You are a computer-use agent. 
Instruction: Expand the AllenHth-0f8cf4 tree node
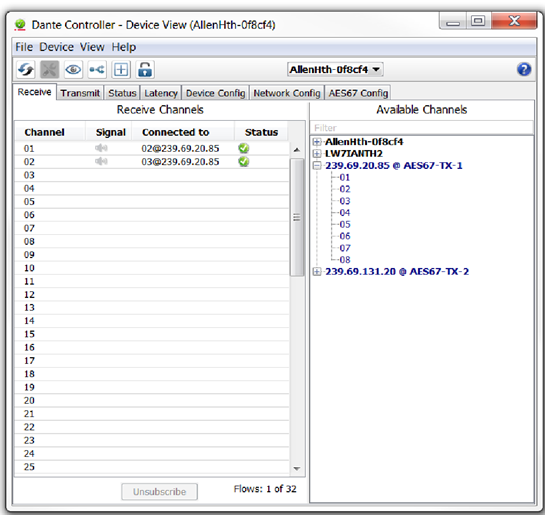pos(317,142)
